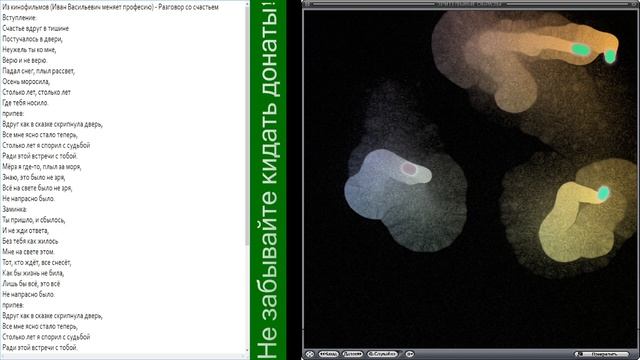Image resolution: width=640 pixels, height=360 pixels.
Task: Click the green spot inside the yellow blob
Action: click(x=603, y=193)
